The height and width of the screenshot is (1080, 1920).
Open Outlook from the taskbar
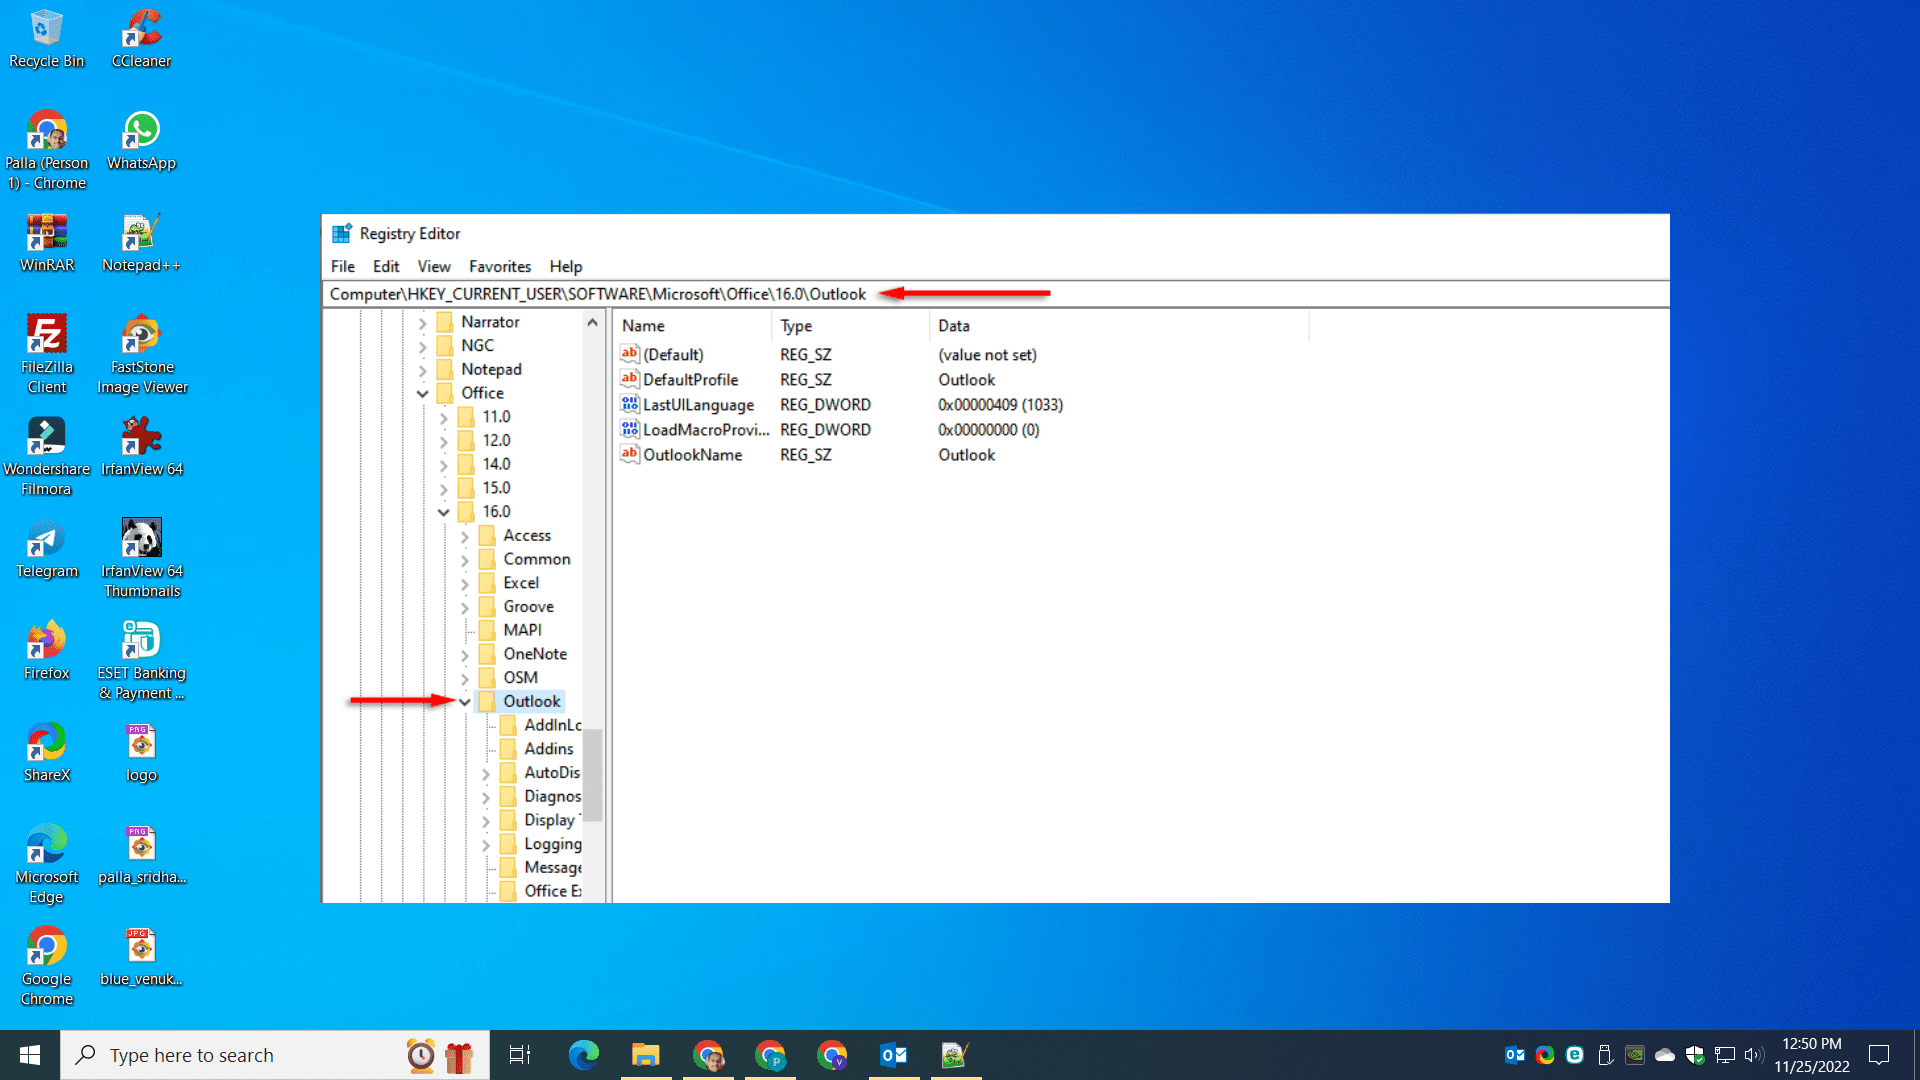(894, 1055)
